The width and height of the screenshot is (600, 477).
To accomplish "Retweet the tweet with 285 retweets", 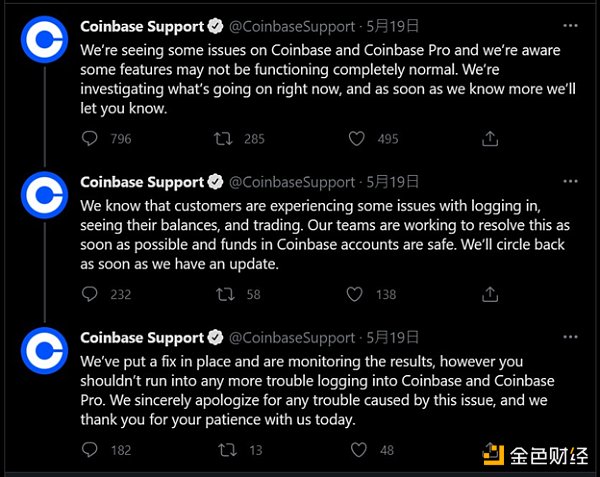I will click(x=224, y=139).
